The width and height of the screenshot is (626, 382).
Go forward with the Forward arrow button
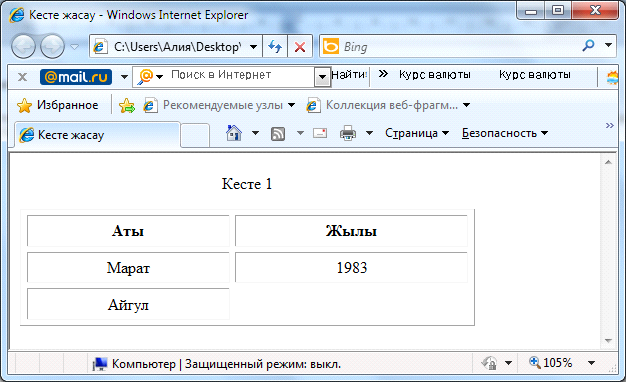click(x=53, y=46)
